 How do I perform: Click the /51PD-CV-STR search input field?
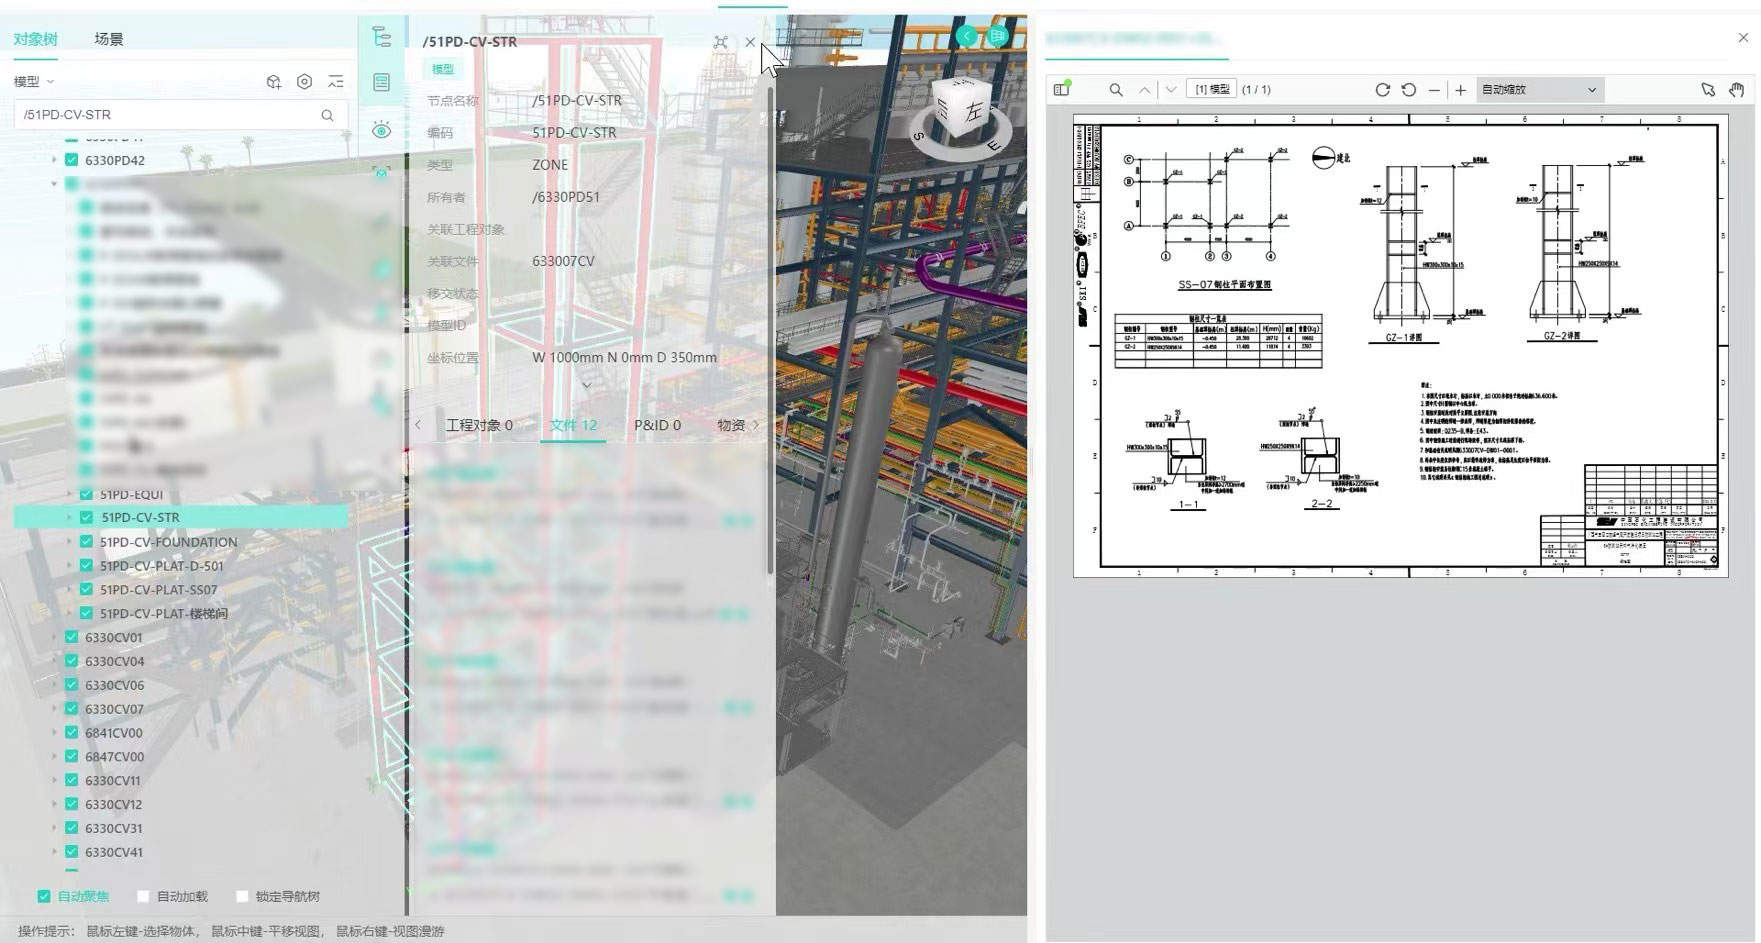180,115
